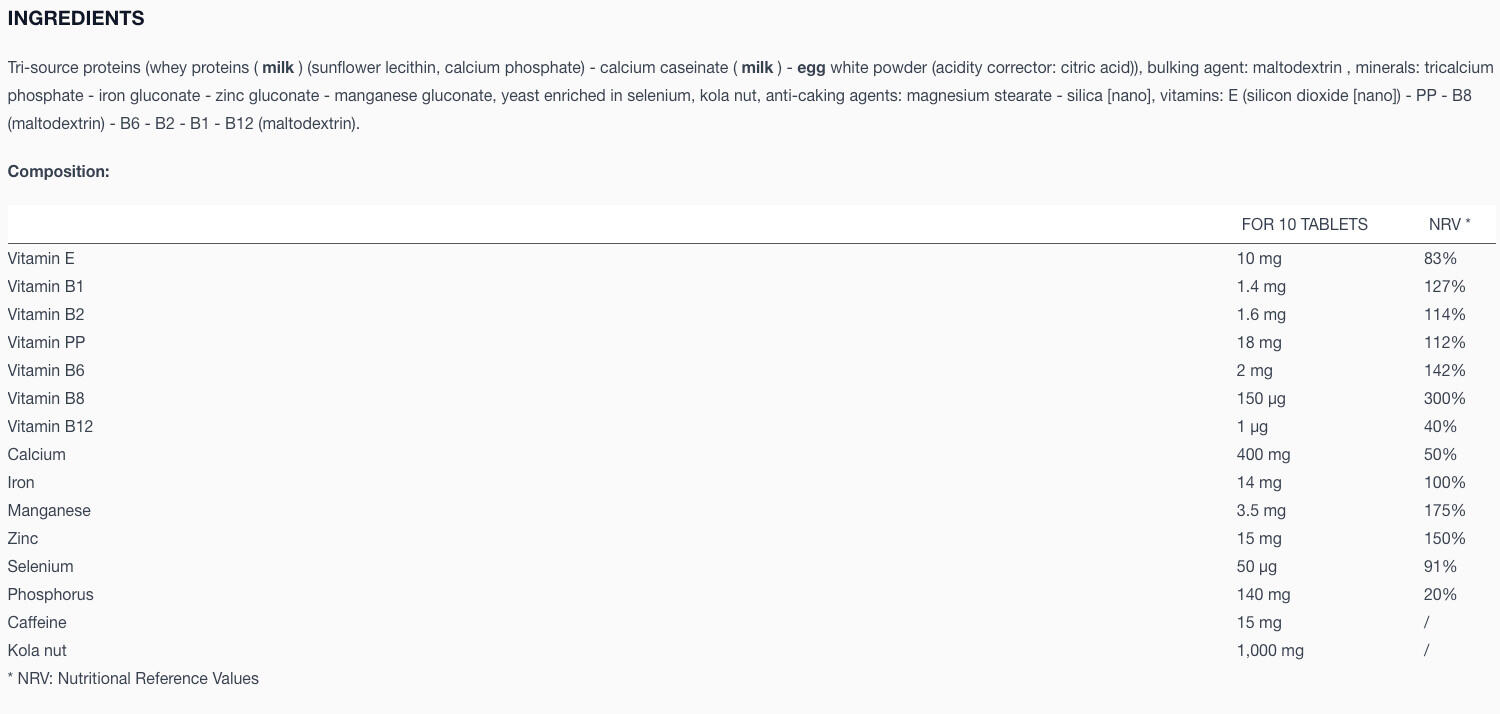Click the Composition label

pos(58,171)
